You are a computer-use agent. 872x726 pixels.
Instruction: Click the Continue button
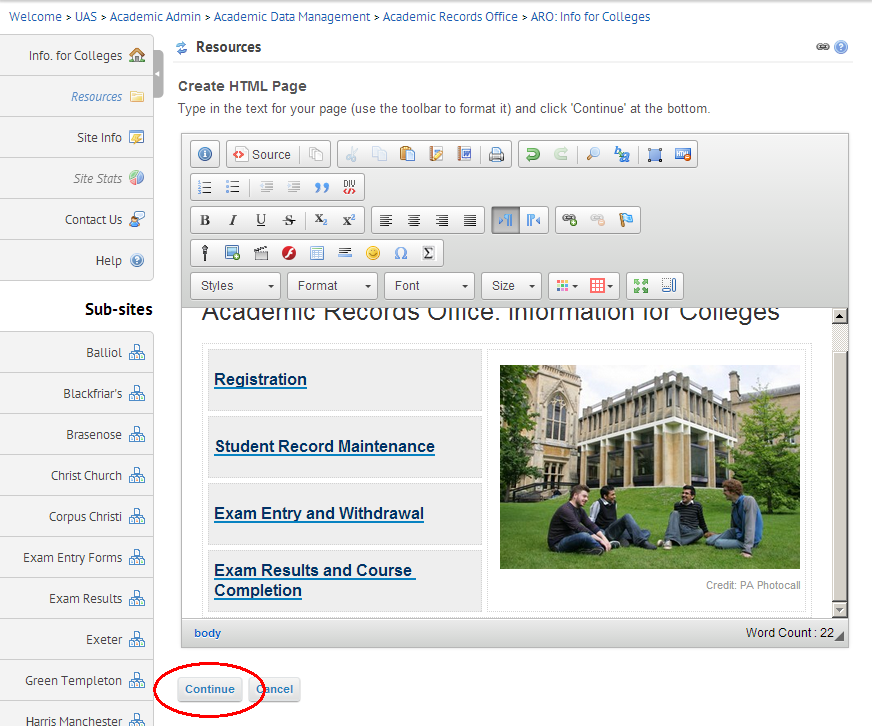(x=210, y=689)
